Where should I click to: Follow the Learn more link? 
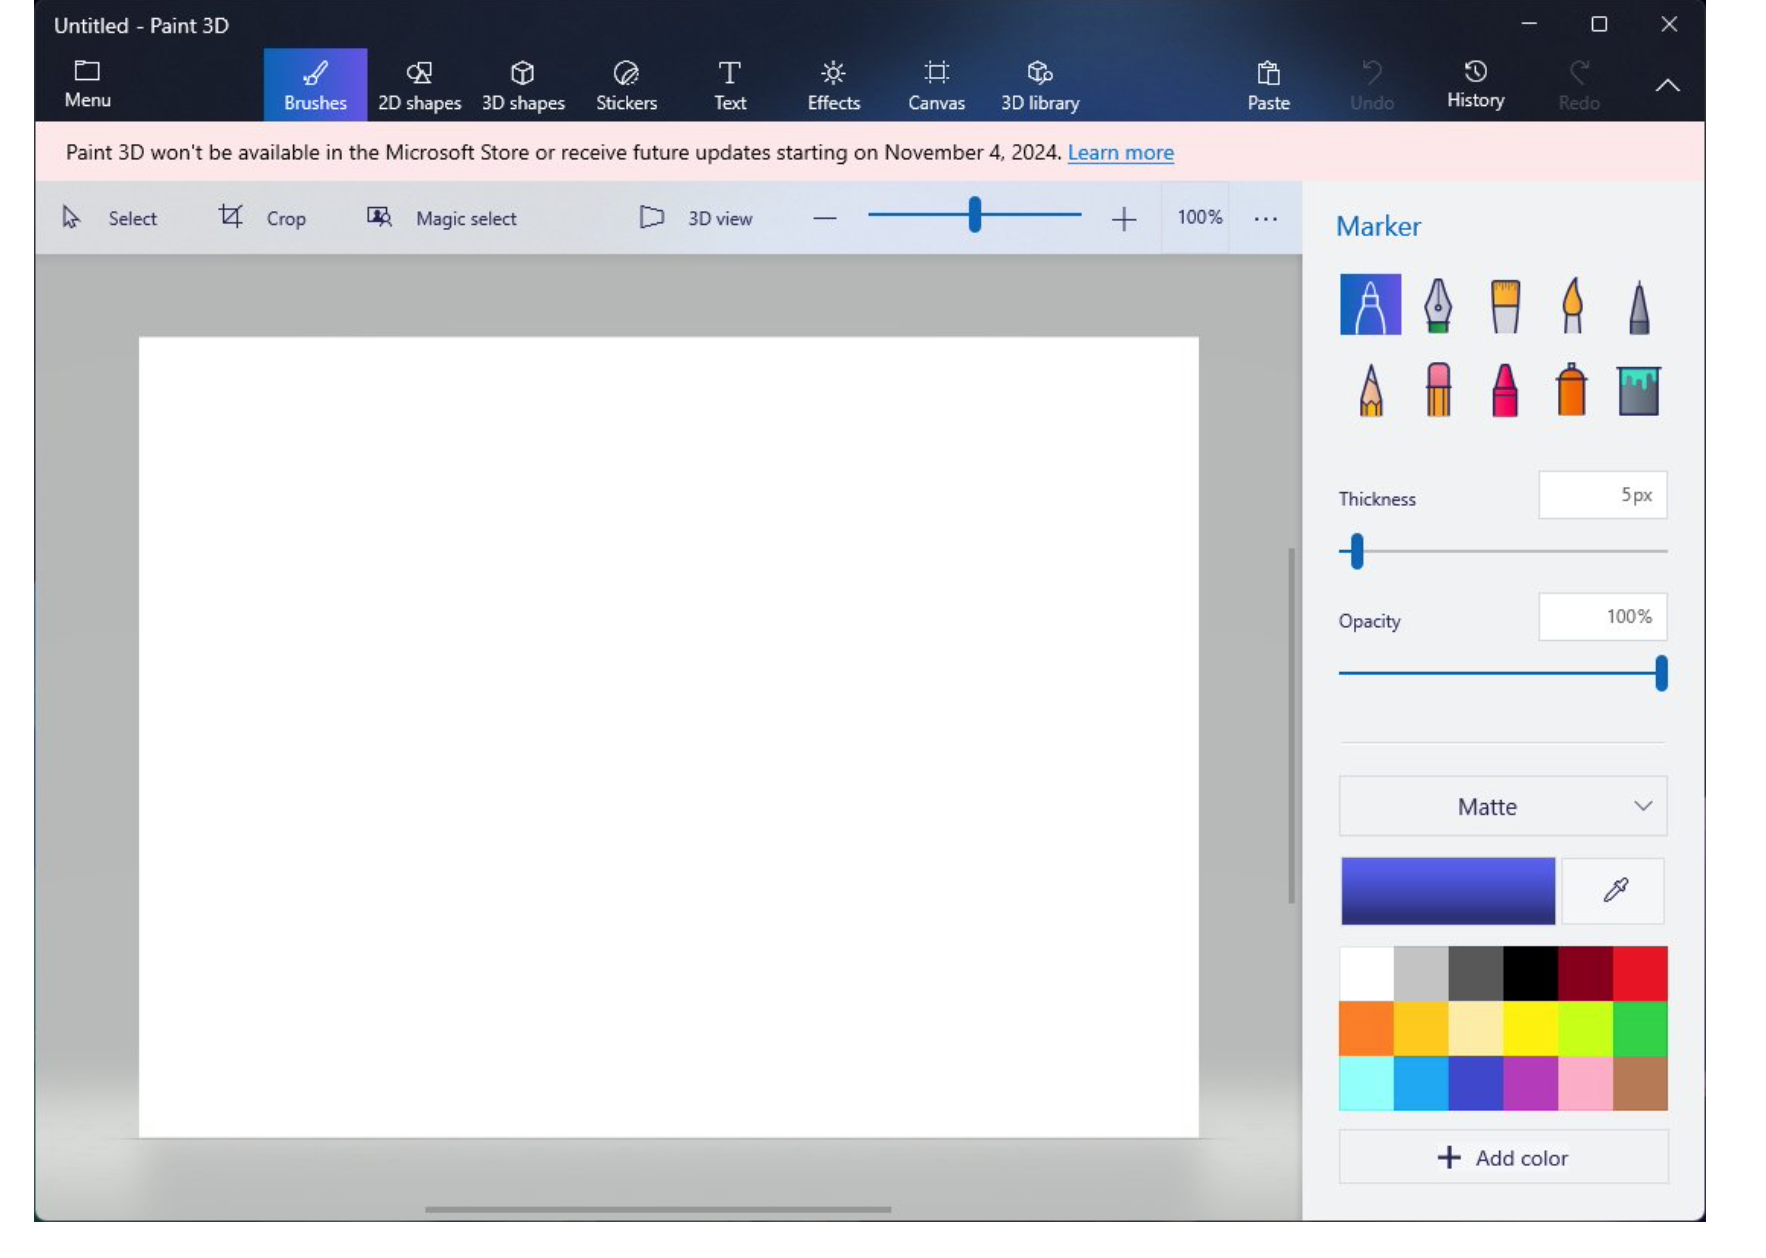pos(1120,152)
